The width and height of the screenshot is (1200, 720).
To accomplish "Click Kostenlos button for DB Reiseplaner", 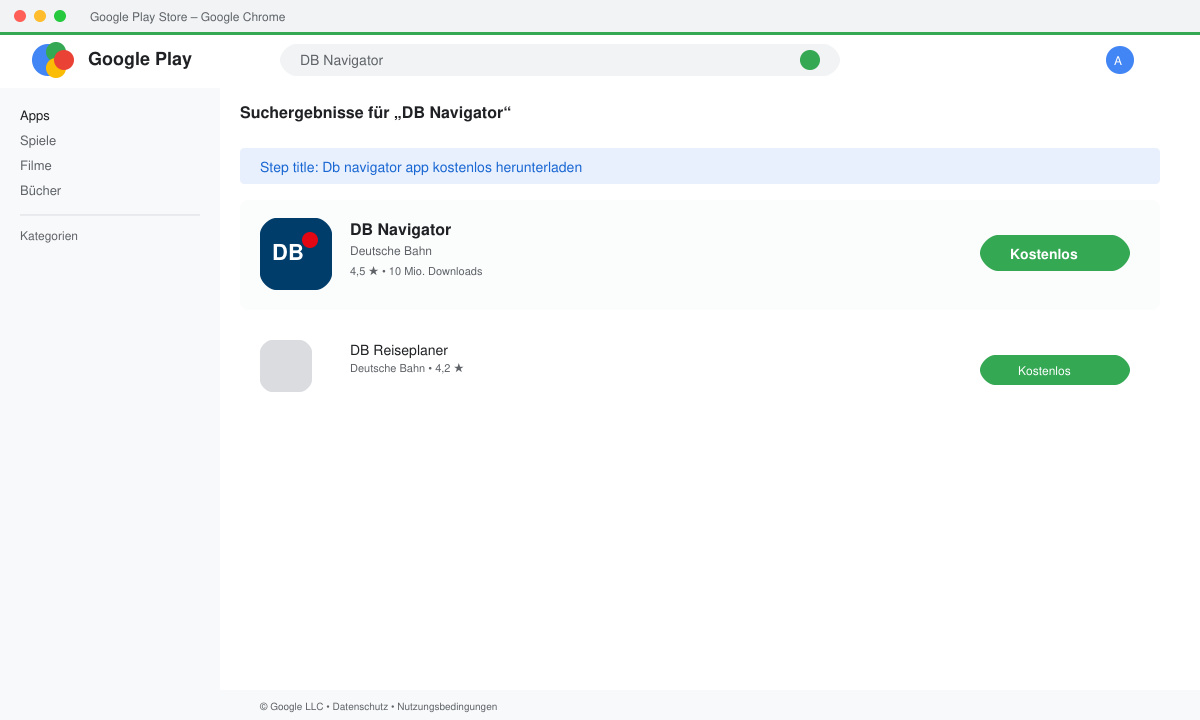I will 1055,370.
